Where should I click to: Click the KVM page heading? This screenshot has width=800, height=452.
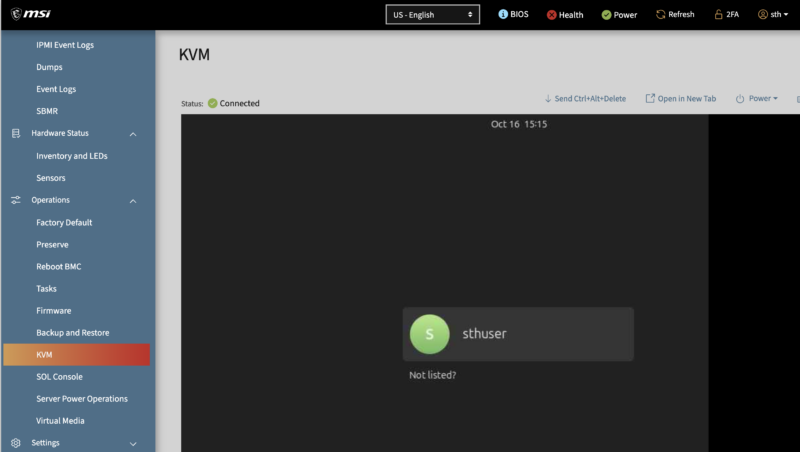tap(194, 55)
